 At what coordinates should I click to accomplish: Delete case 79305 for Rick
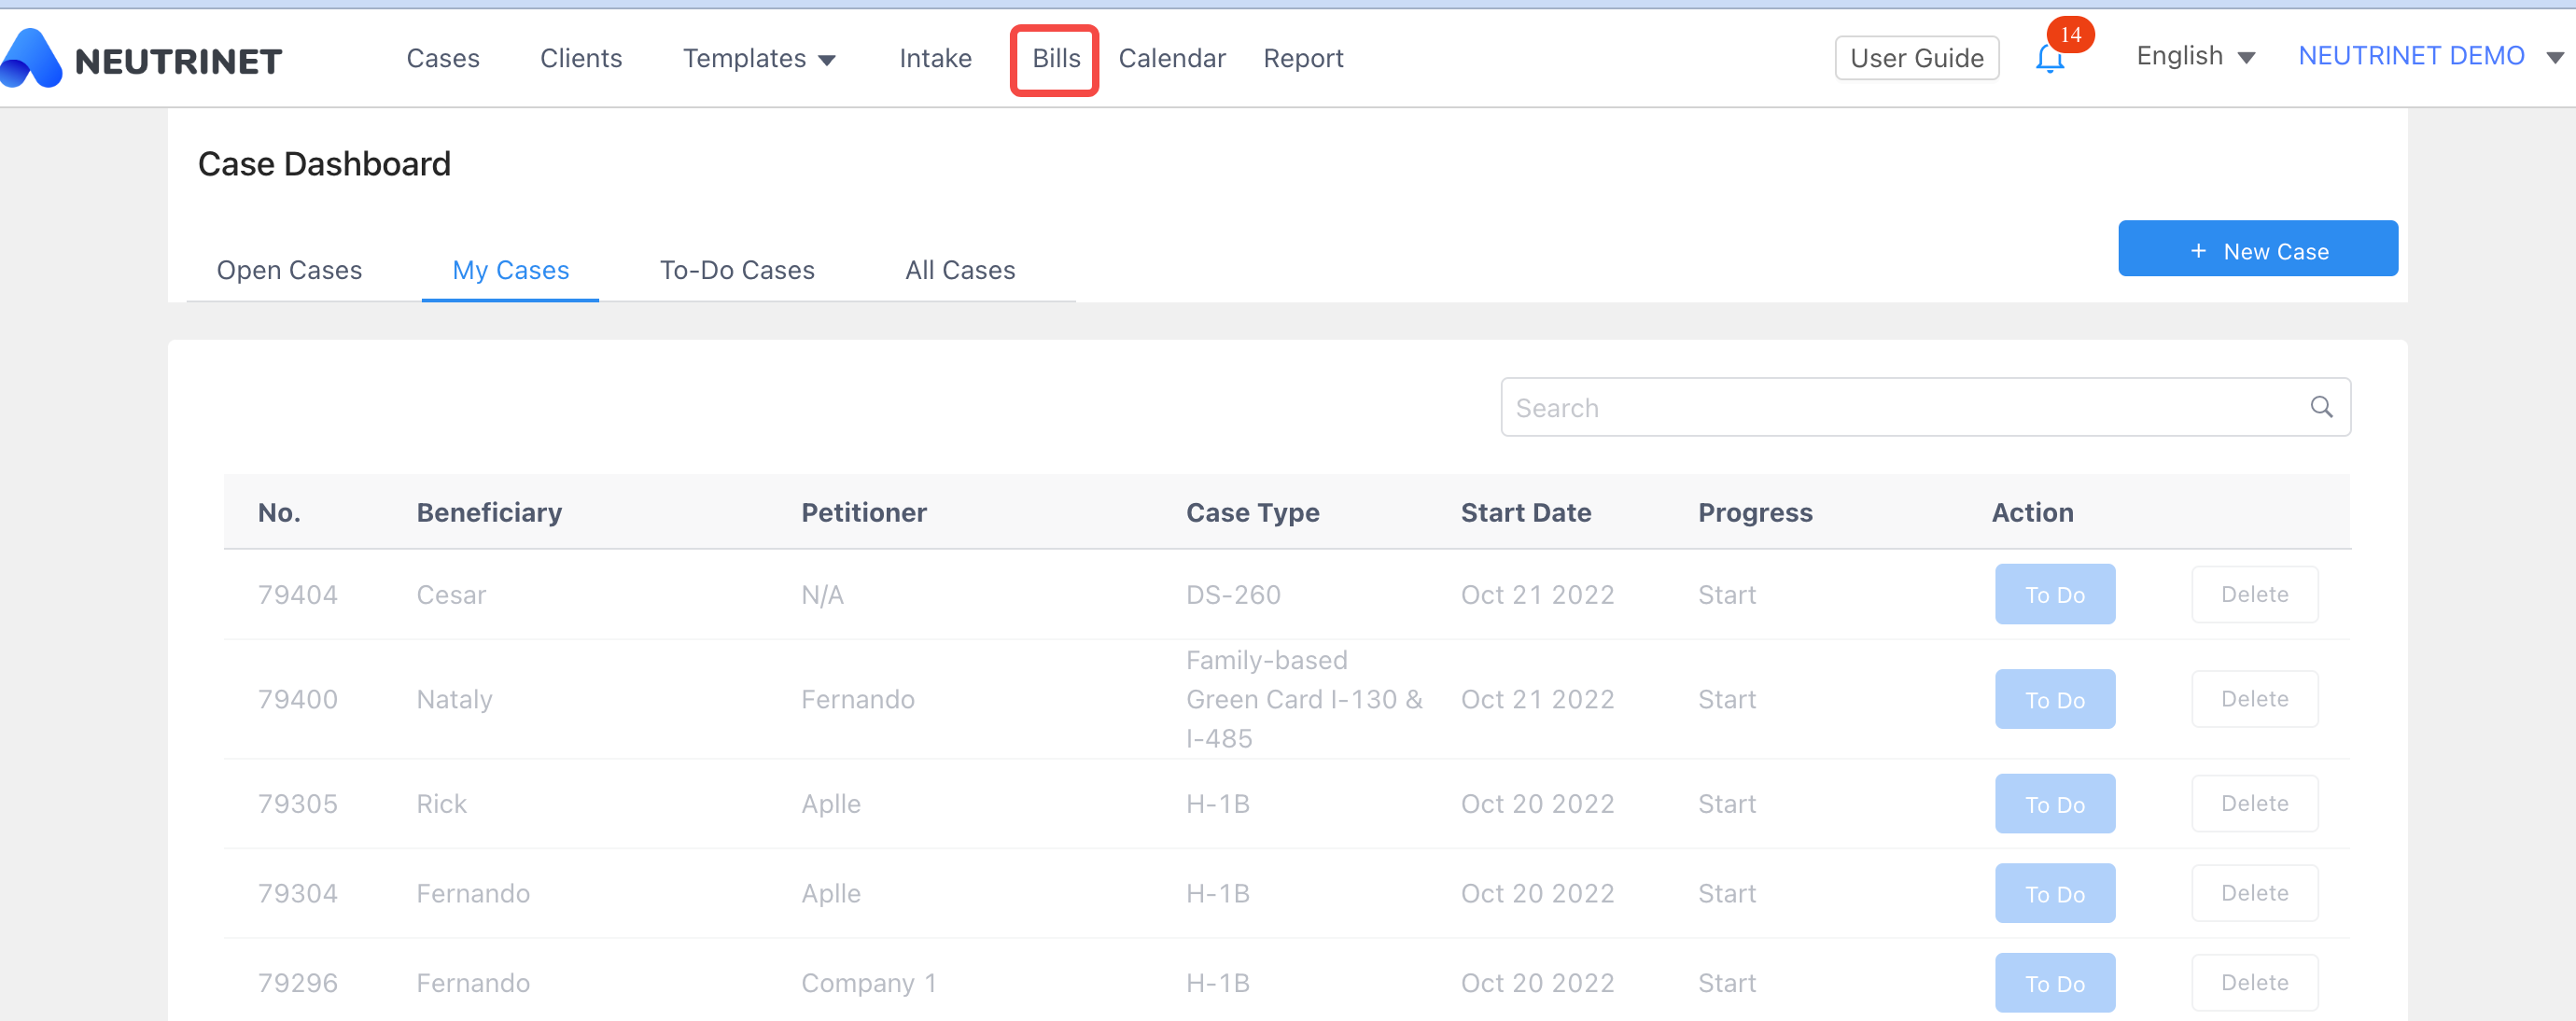[2254, 803]
